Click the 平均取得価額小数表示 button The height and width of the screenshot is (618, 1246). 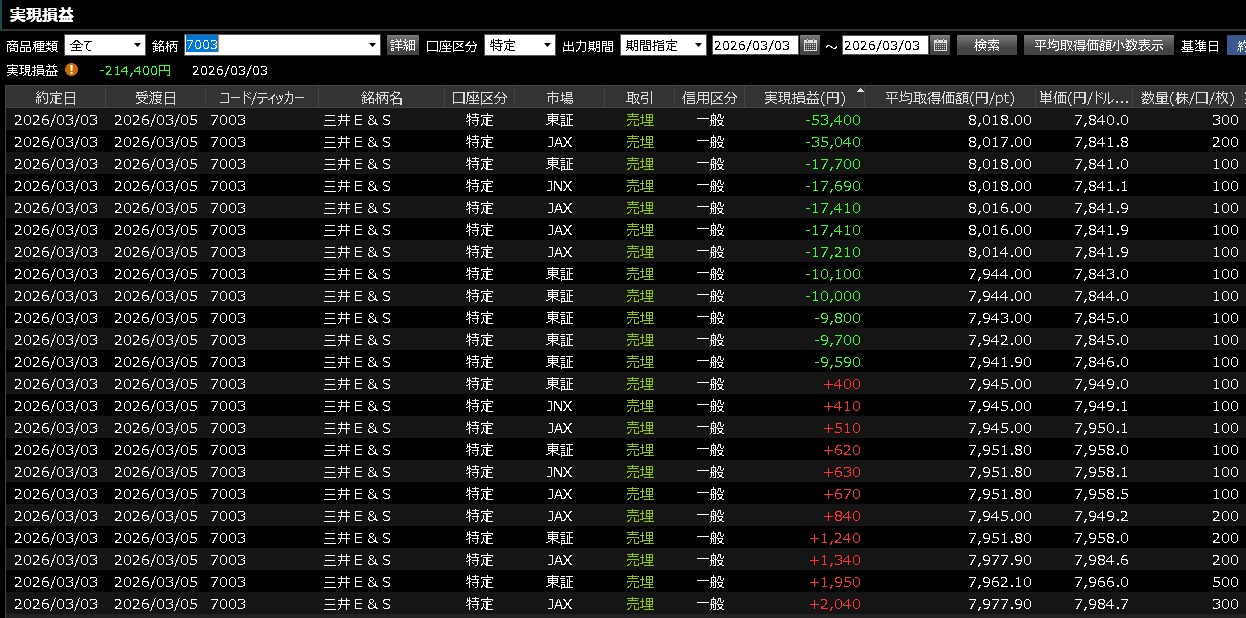point(1097,45)
